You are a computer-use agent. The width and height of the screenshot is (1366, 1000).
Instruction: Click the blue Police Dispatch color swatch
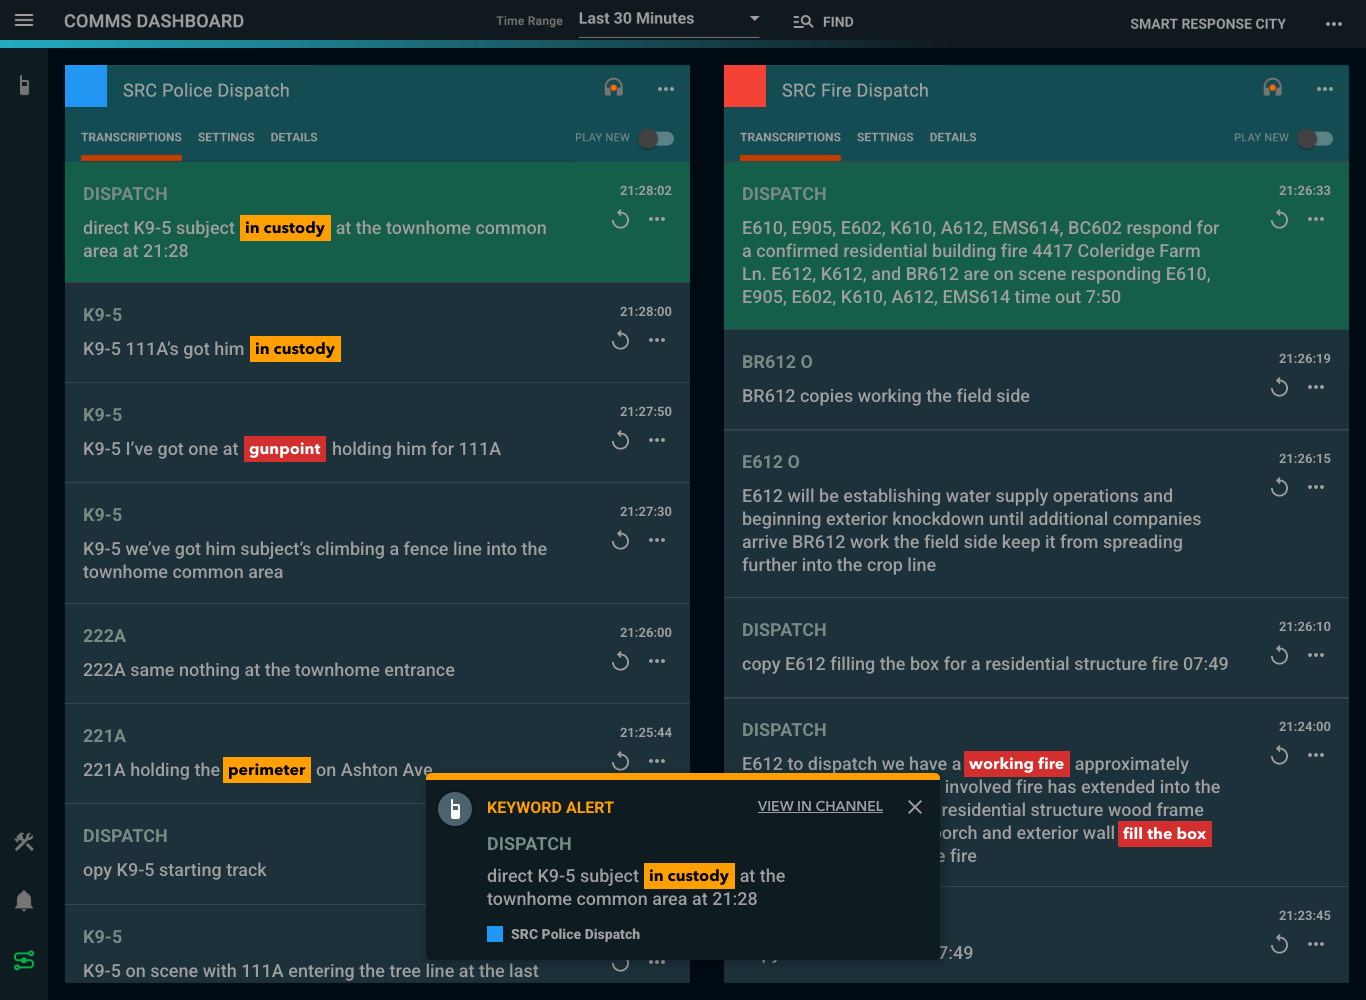click(x=86, y=86)
